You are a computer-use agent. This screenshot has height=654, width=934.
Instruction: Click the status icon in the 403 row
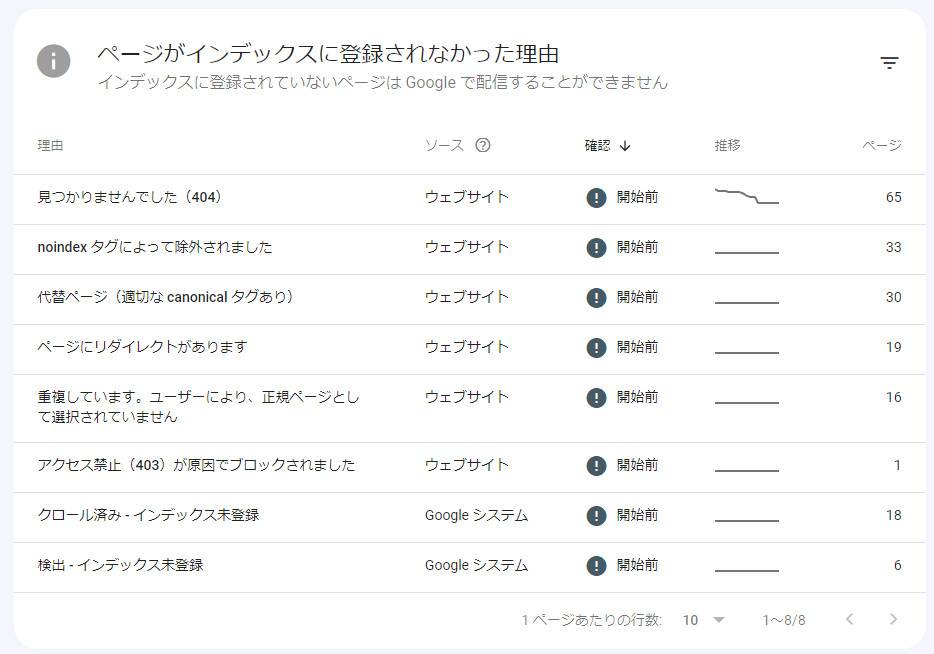(x=596, y=466)
